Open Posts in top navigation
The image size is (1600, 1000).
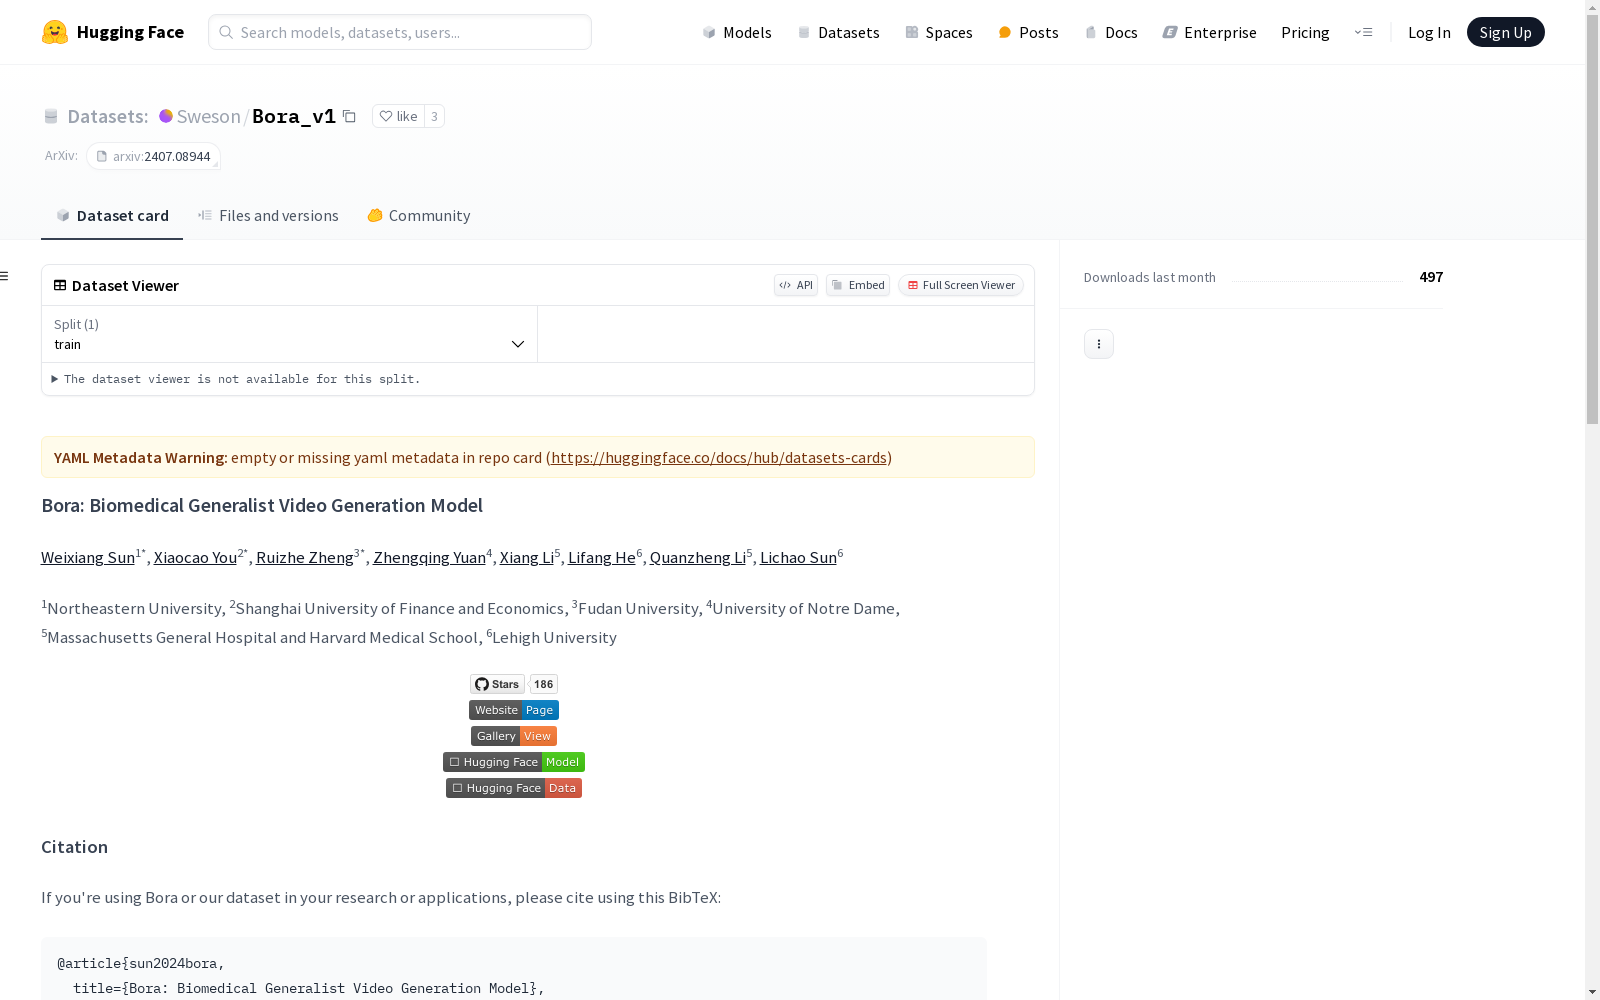click(x=1028, y=32)
